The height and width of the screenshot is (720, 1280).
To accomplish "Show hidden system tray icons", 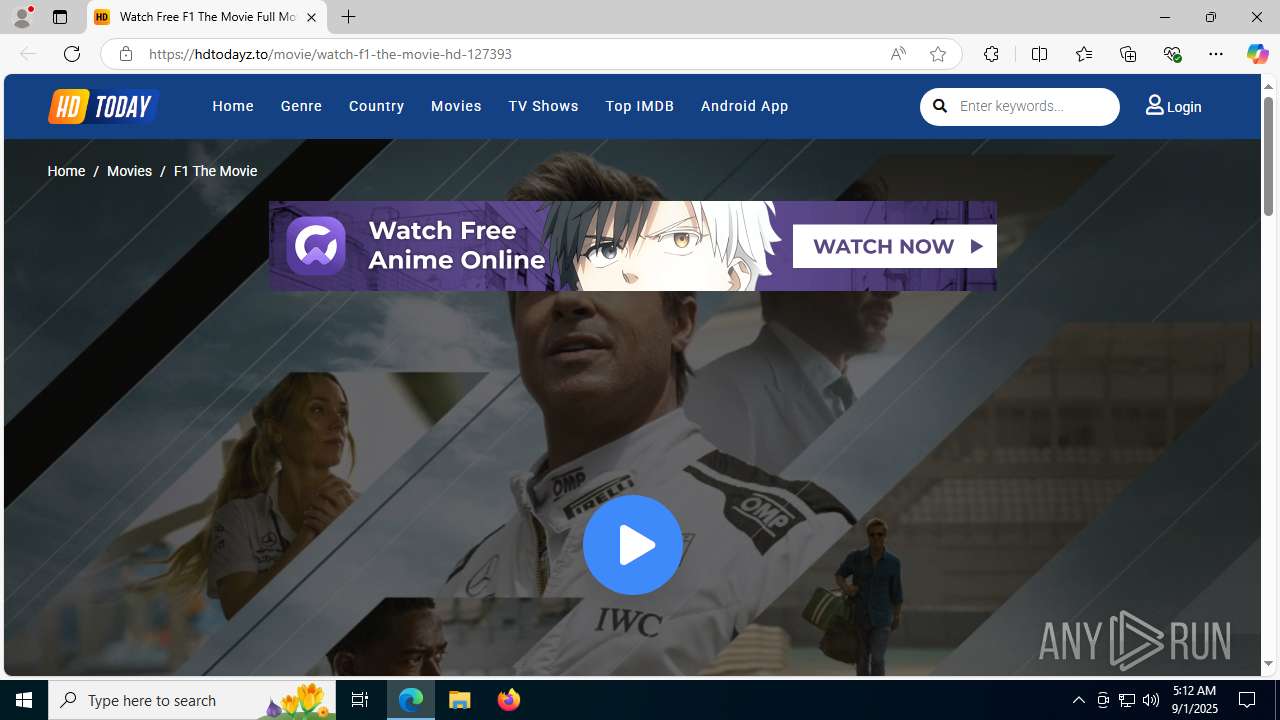I will pos(1079,700).
